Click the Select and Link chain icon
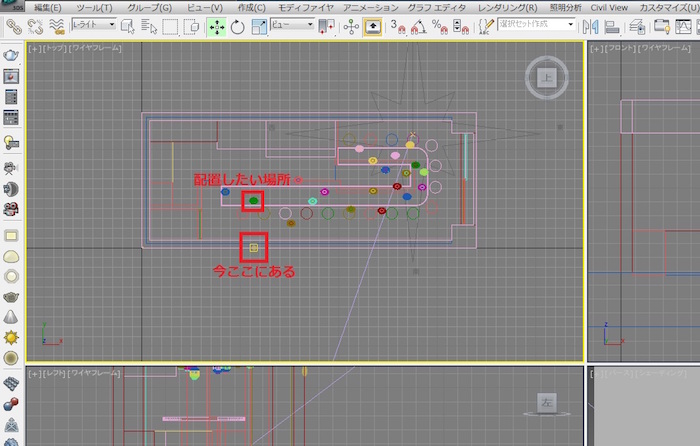700x446 pixels. (12, 25)
